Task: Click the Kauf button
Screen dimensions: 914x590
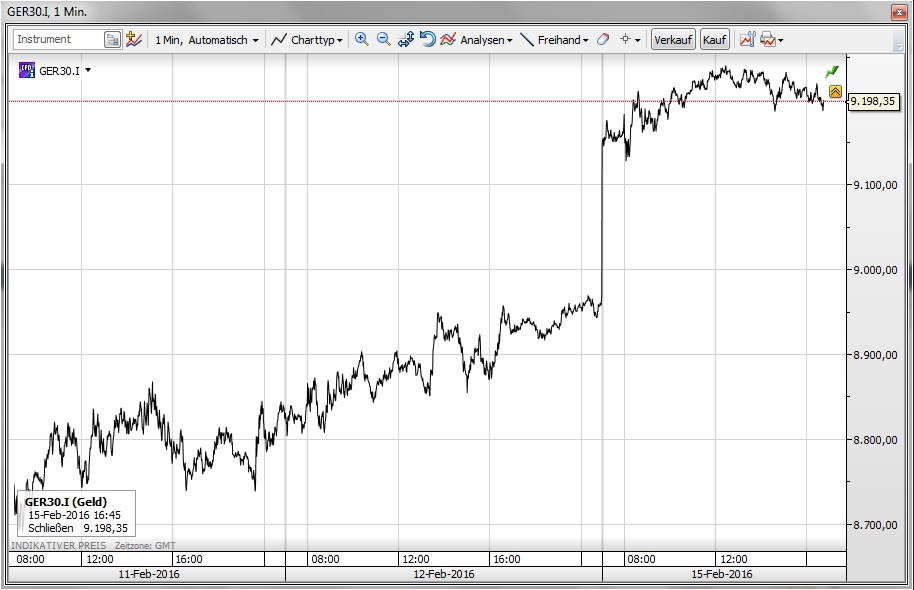Action: click(715, 40)
